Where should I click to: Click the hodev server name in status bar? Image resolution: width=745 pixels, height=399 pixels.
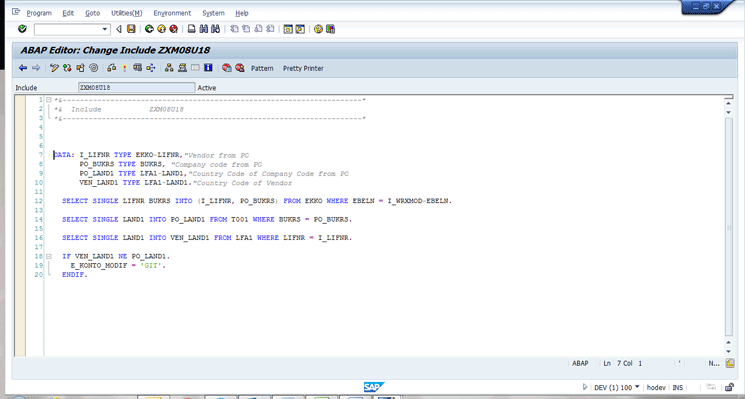[x=656, y=388]
